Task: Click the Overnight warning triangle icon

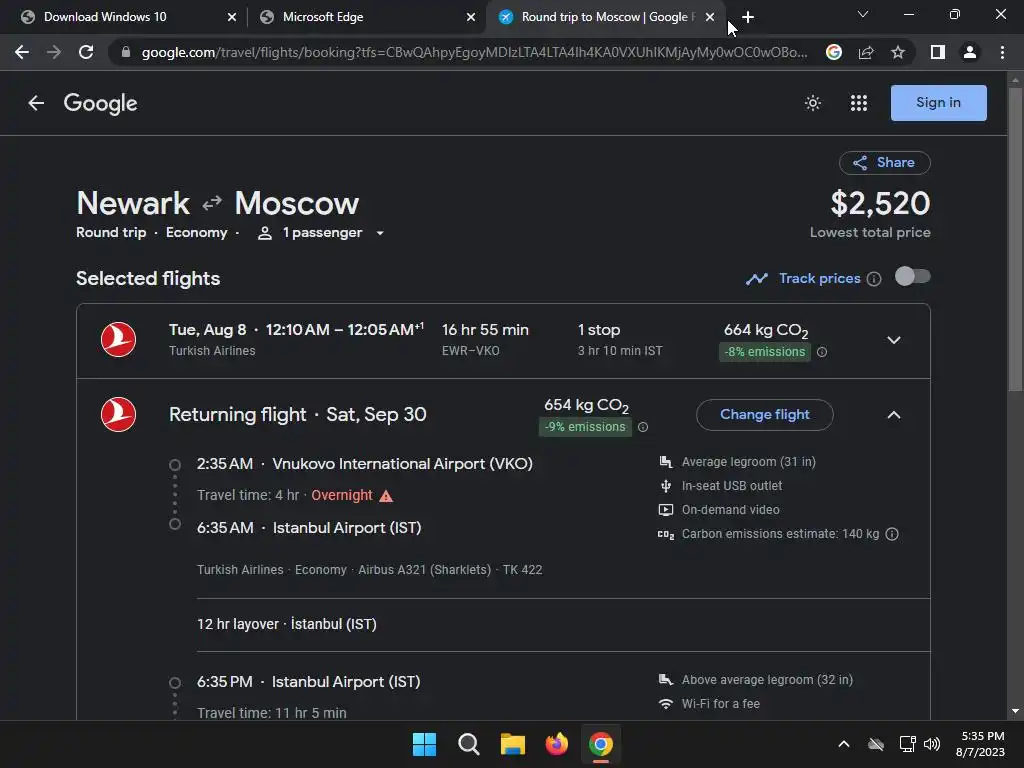Action: (x=386, y=496)
